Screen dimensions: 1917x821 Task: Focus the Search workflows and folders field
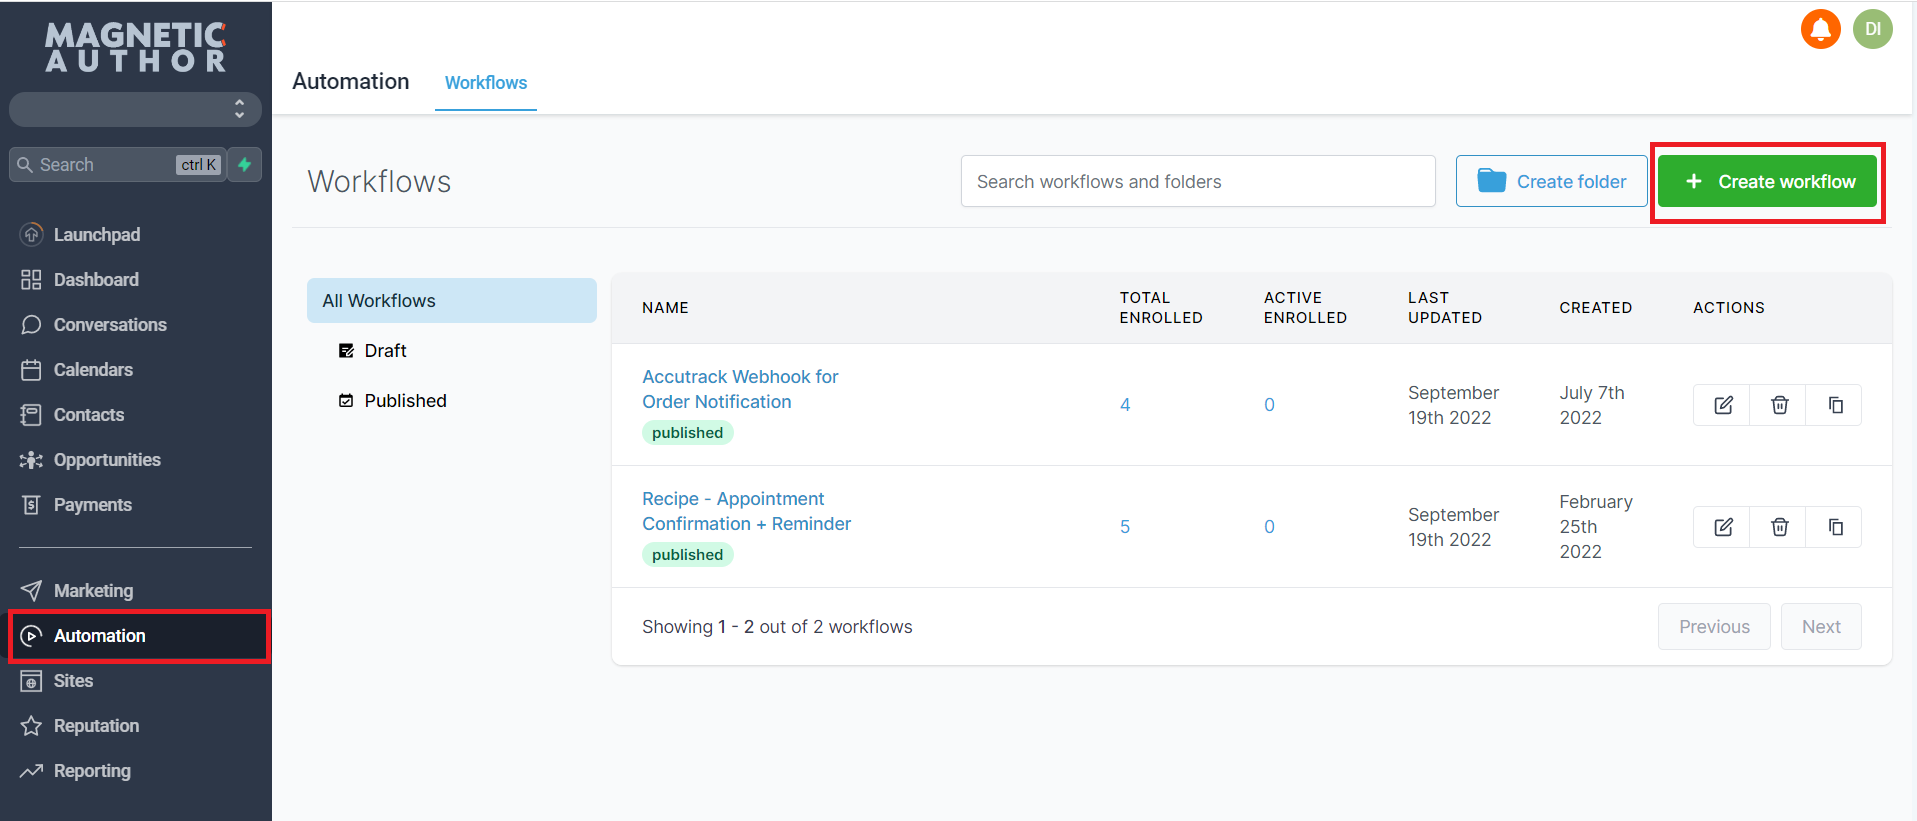1198,181
